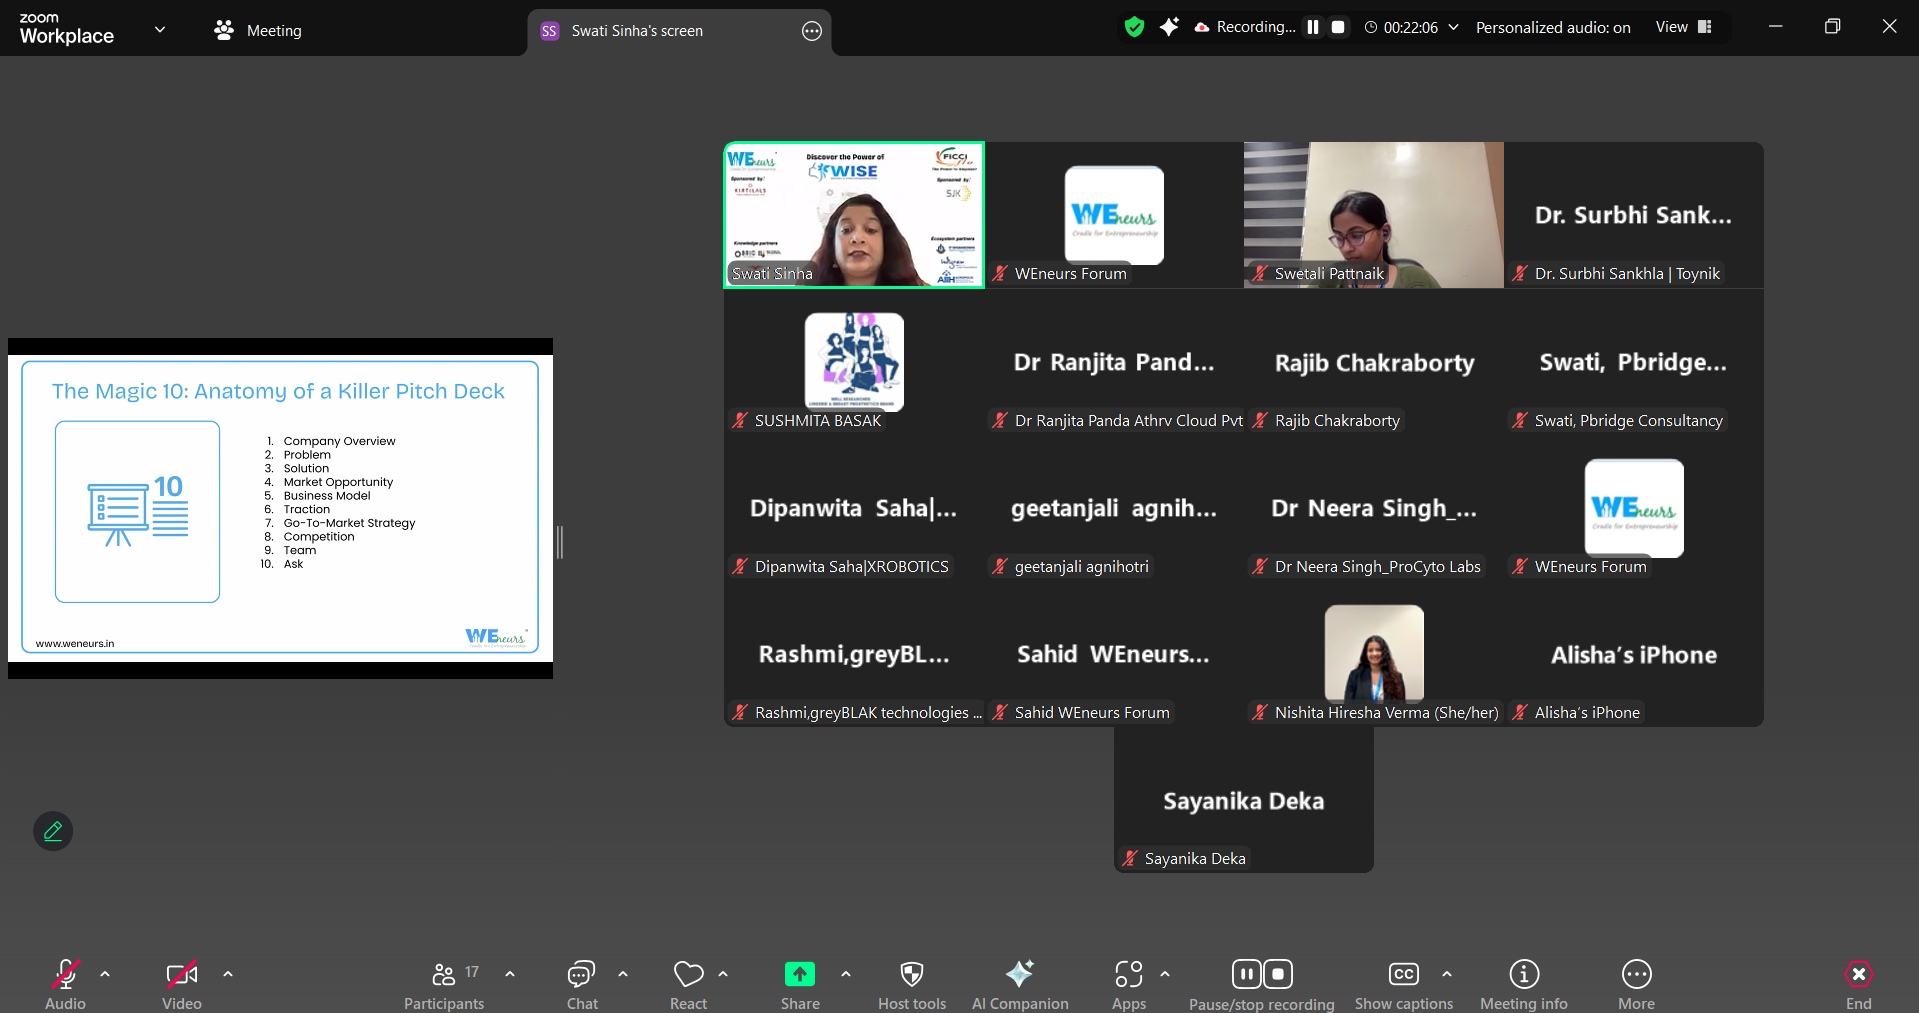Image resolution: width=1919 pixels, height=1013 pixels.
Task: Click the End meeting button
Action: point(1858,985)
